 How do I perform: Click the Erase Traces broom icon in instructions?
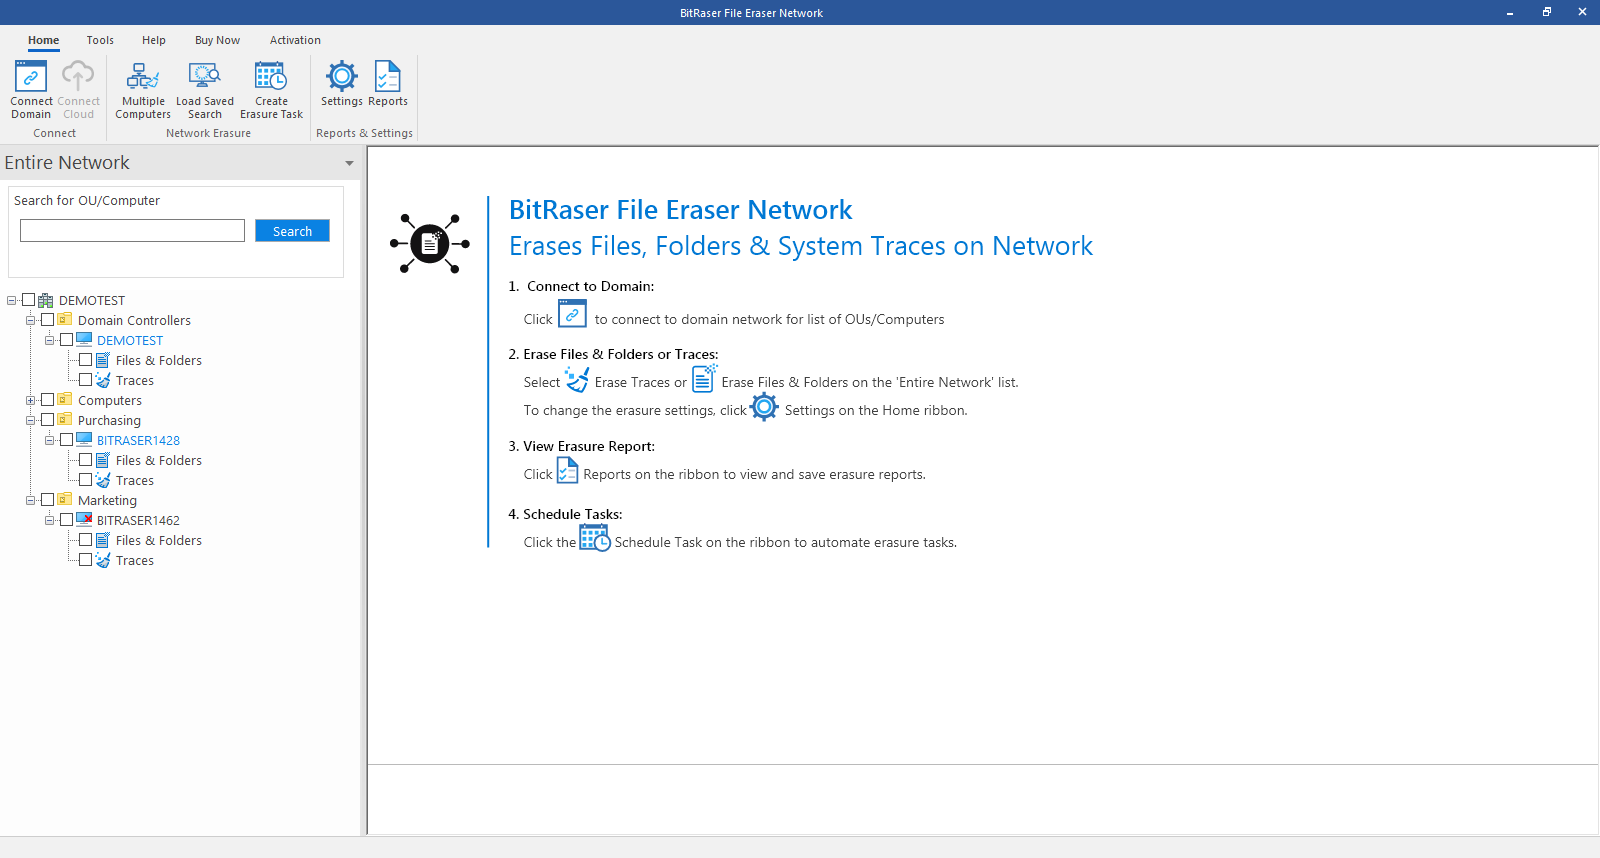(577, 379)
